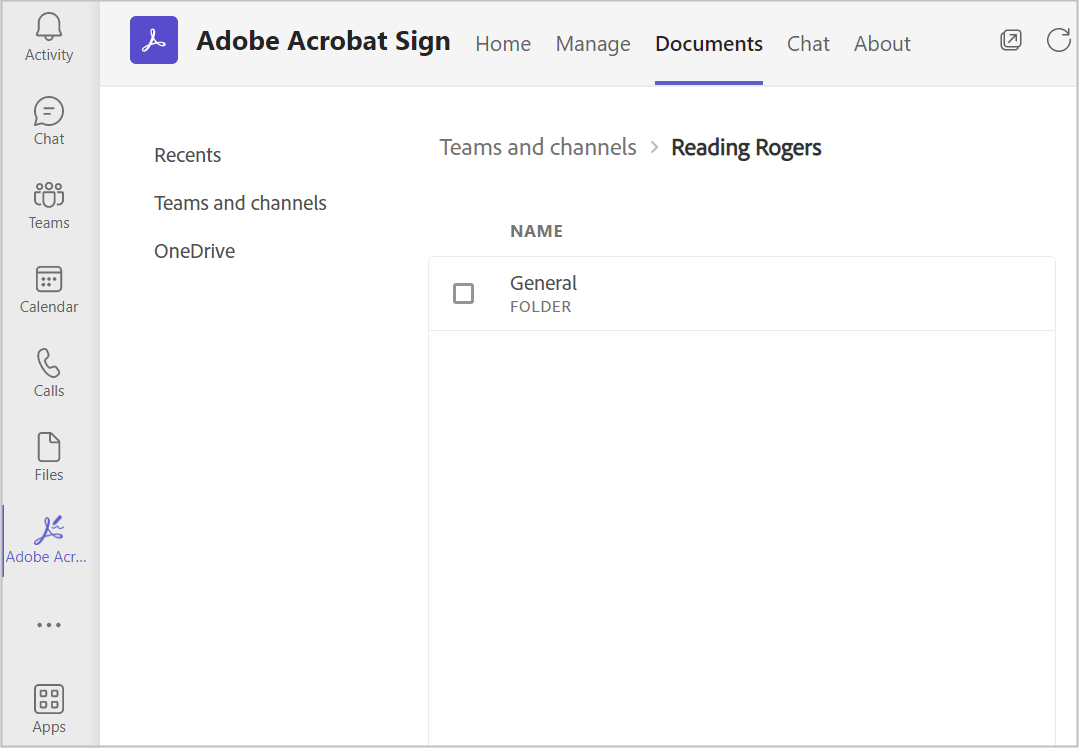
Task: Open the About tab
Action: coord(882,44)
